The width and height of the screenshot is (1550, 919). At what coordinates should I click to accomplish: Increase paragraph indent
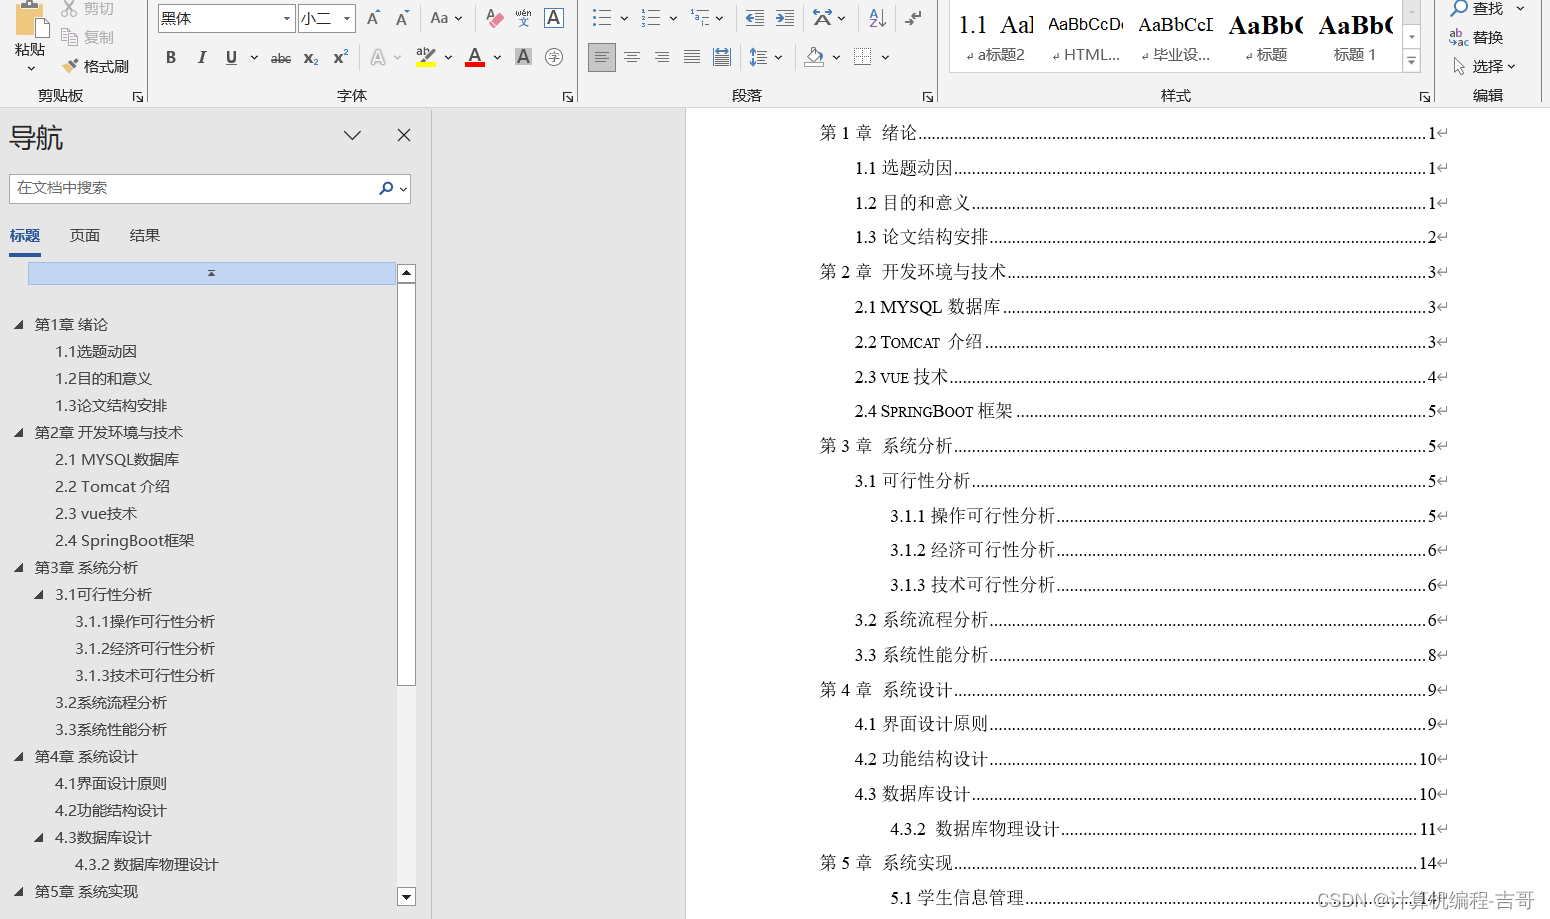(785, 18)
